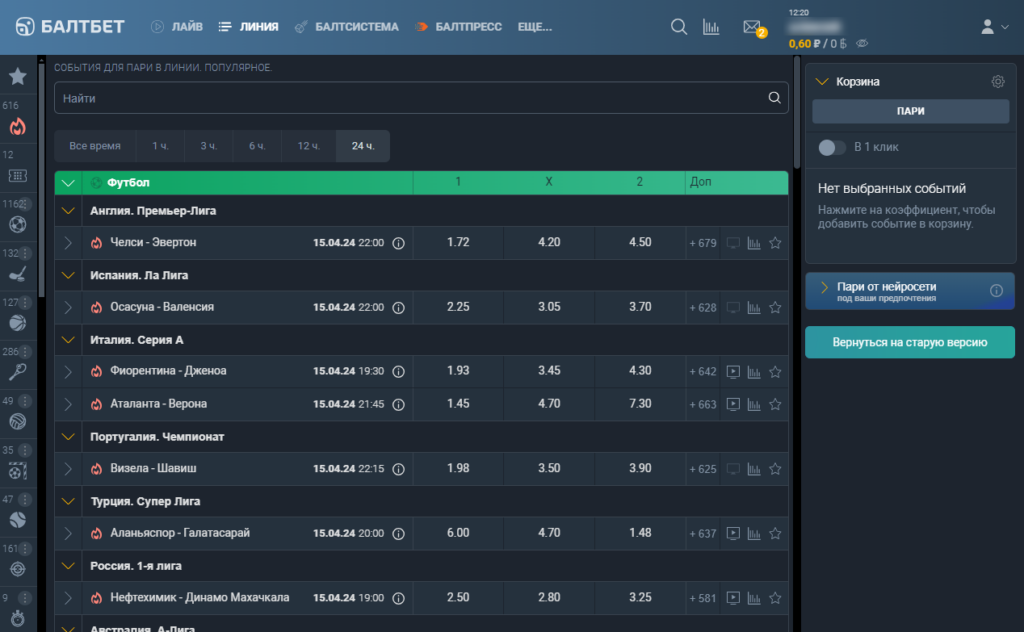Favorite the Осасуна - Валенсия match

775,308
